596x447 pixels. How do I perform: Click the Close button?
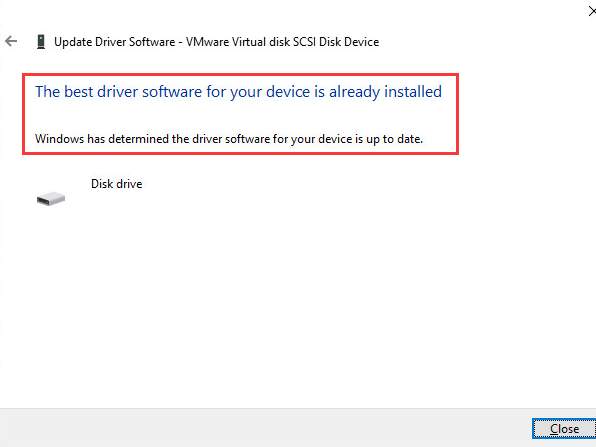pos(564,429)
